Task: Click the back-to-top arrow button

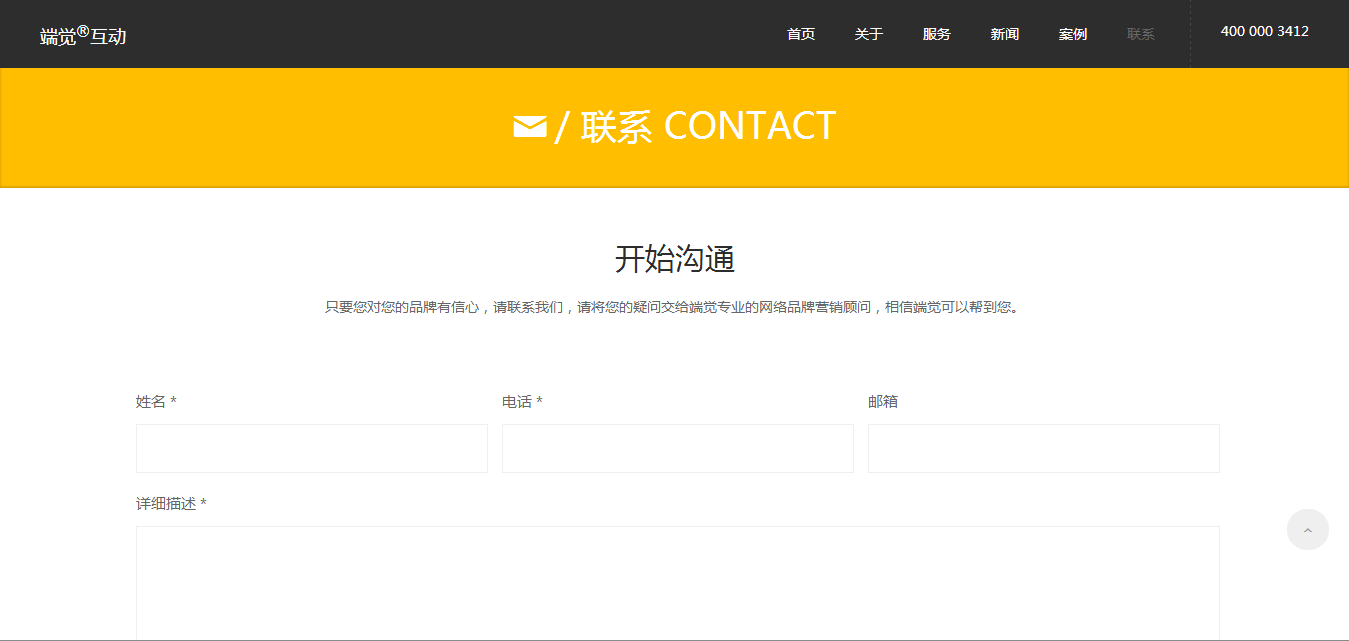Action: pos(1308,530)
